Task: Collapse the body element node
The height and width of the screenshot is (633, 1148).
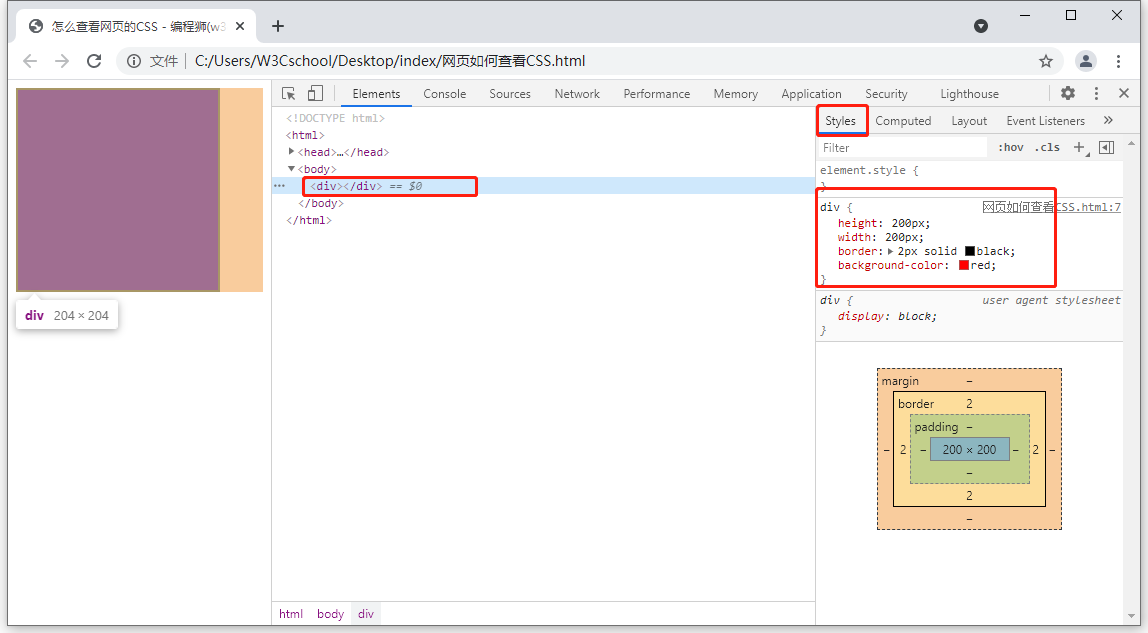Action: (292, 169)
